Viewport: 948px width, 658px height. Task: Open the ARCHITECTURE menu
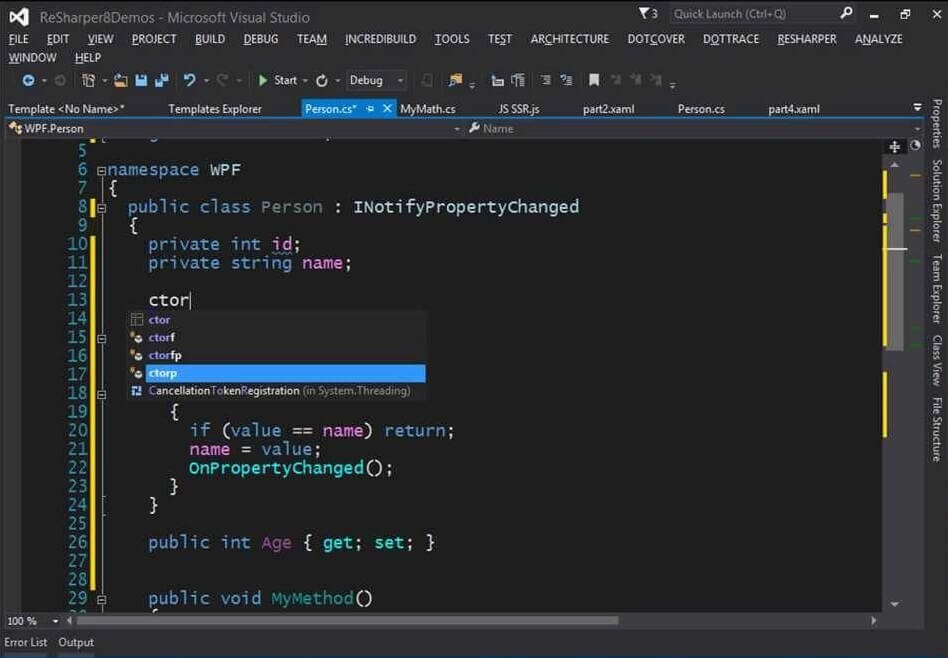570,39
